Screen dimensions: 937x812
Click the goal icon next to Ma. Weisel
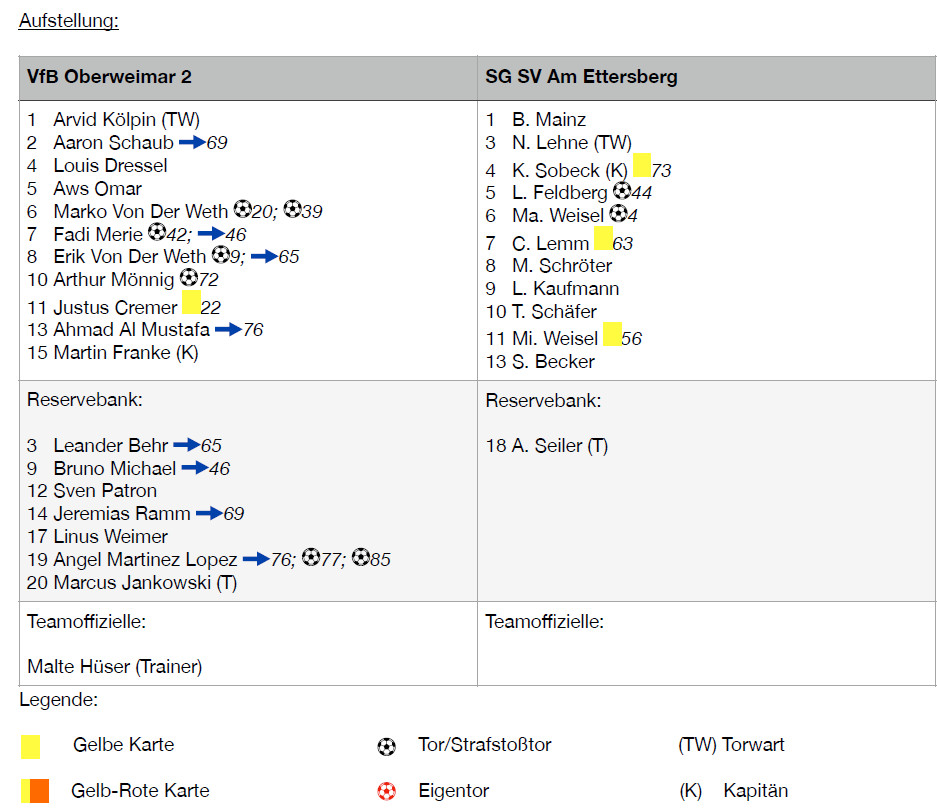coord(618,213)
